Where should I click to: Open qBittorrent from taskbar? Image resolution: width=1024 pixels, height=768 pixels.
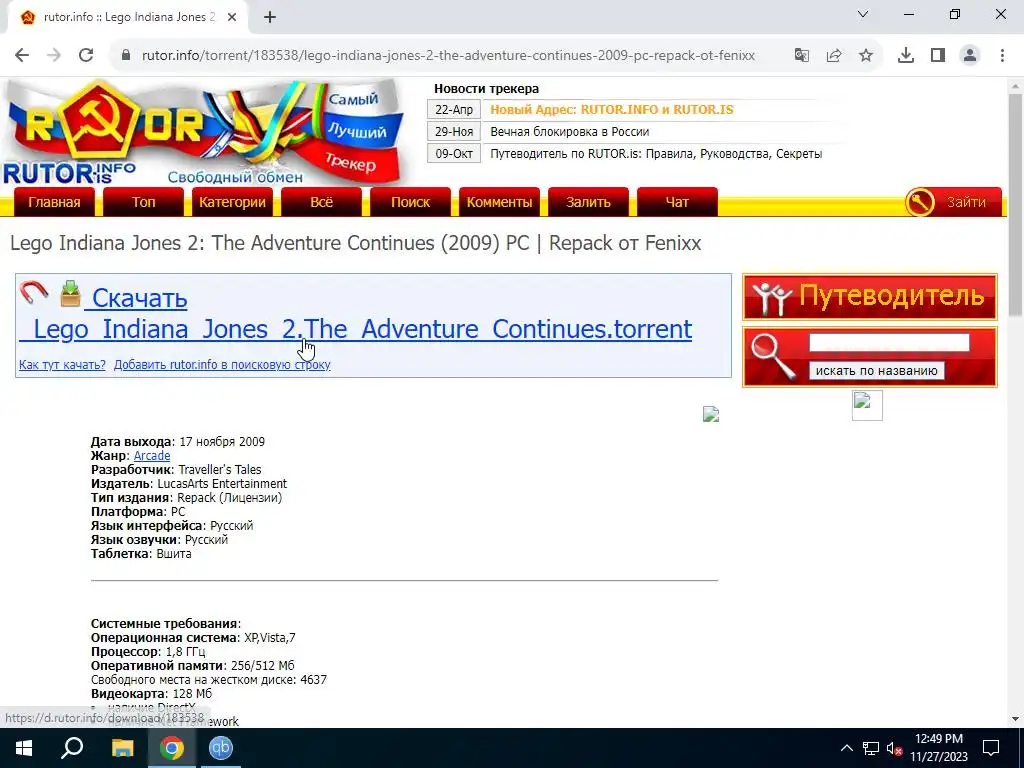221,748
